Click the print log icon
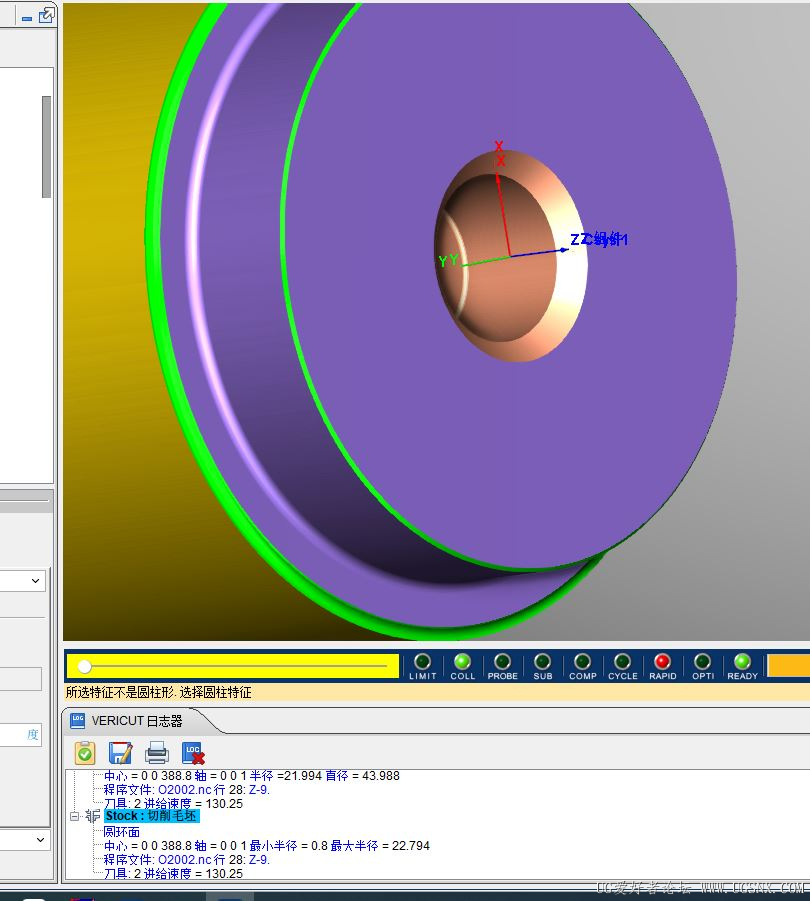810x901 pixels. click(x=157, y=753)
